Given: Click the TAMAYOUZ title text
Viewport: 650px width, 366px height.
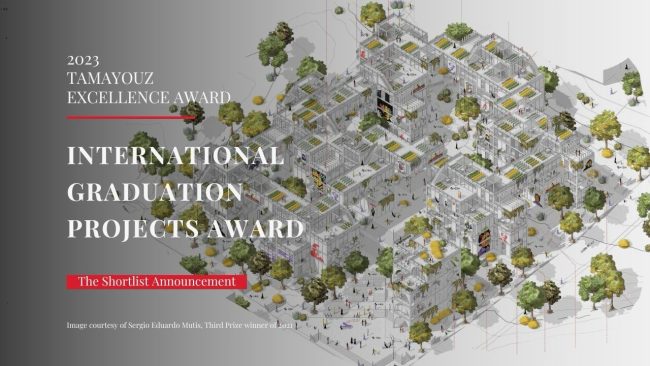Looking at the screenshot, I should click(x=110, y=78).
